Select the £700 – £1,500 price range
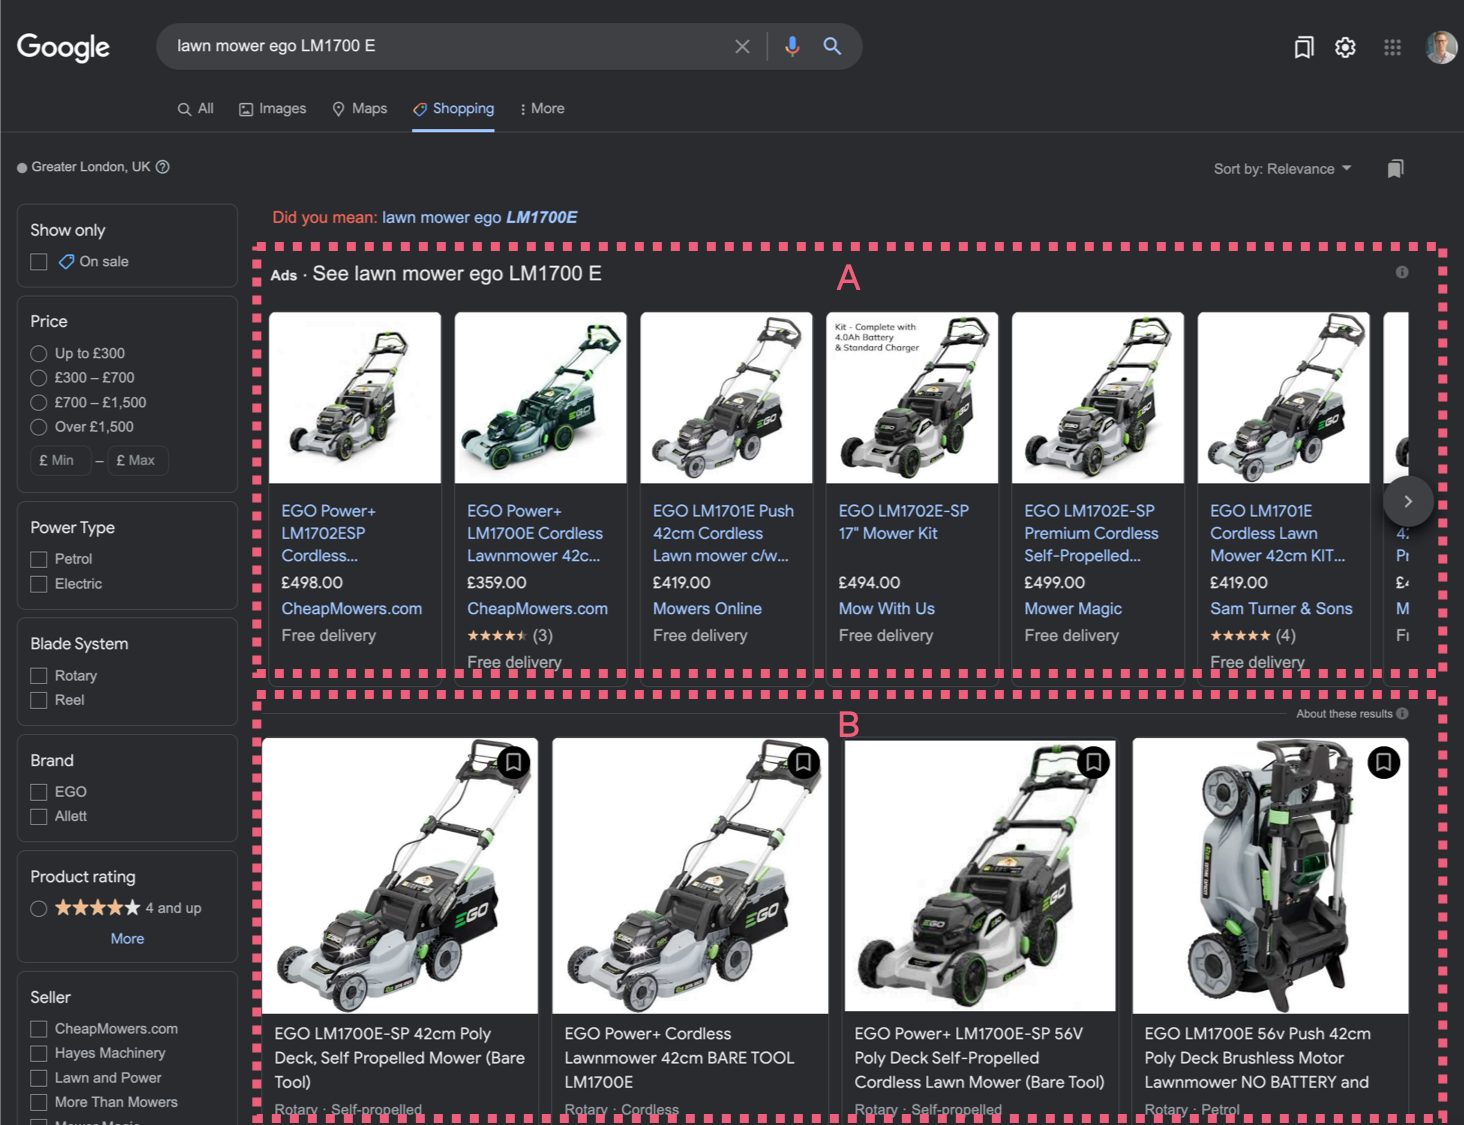The image size is (1464, 1125). (x=39, y=402)
